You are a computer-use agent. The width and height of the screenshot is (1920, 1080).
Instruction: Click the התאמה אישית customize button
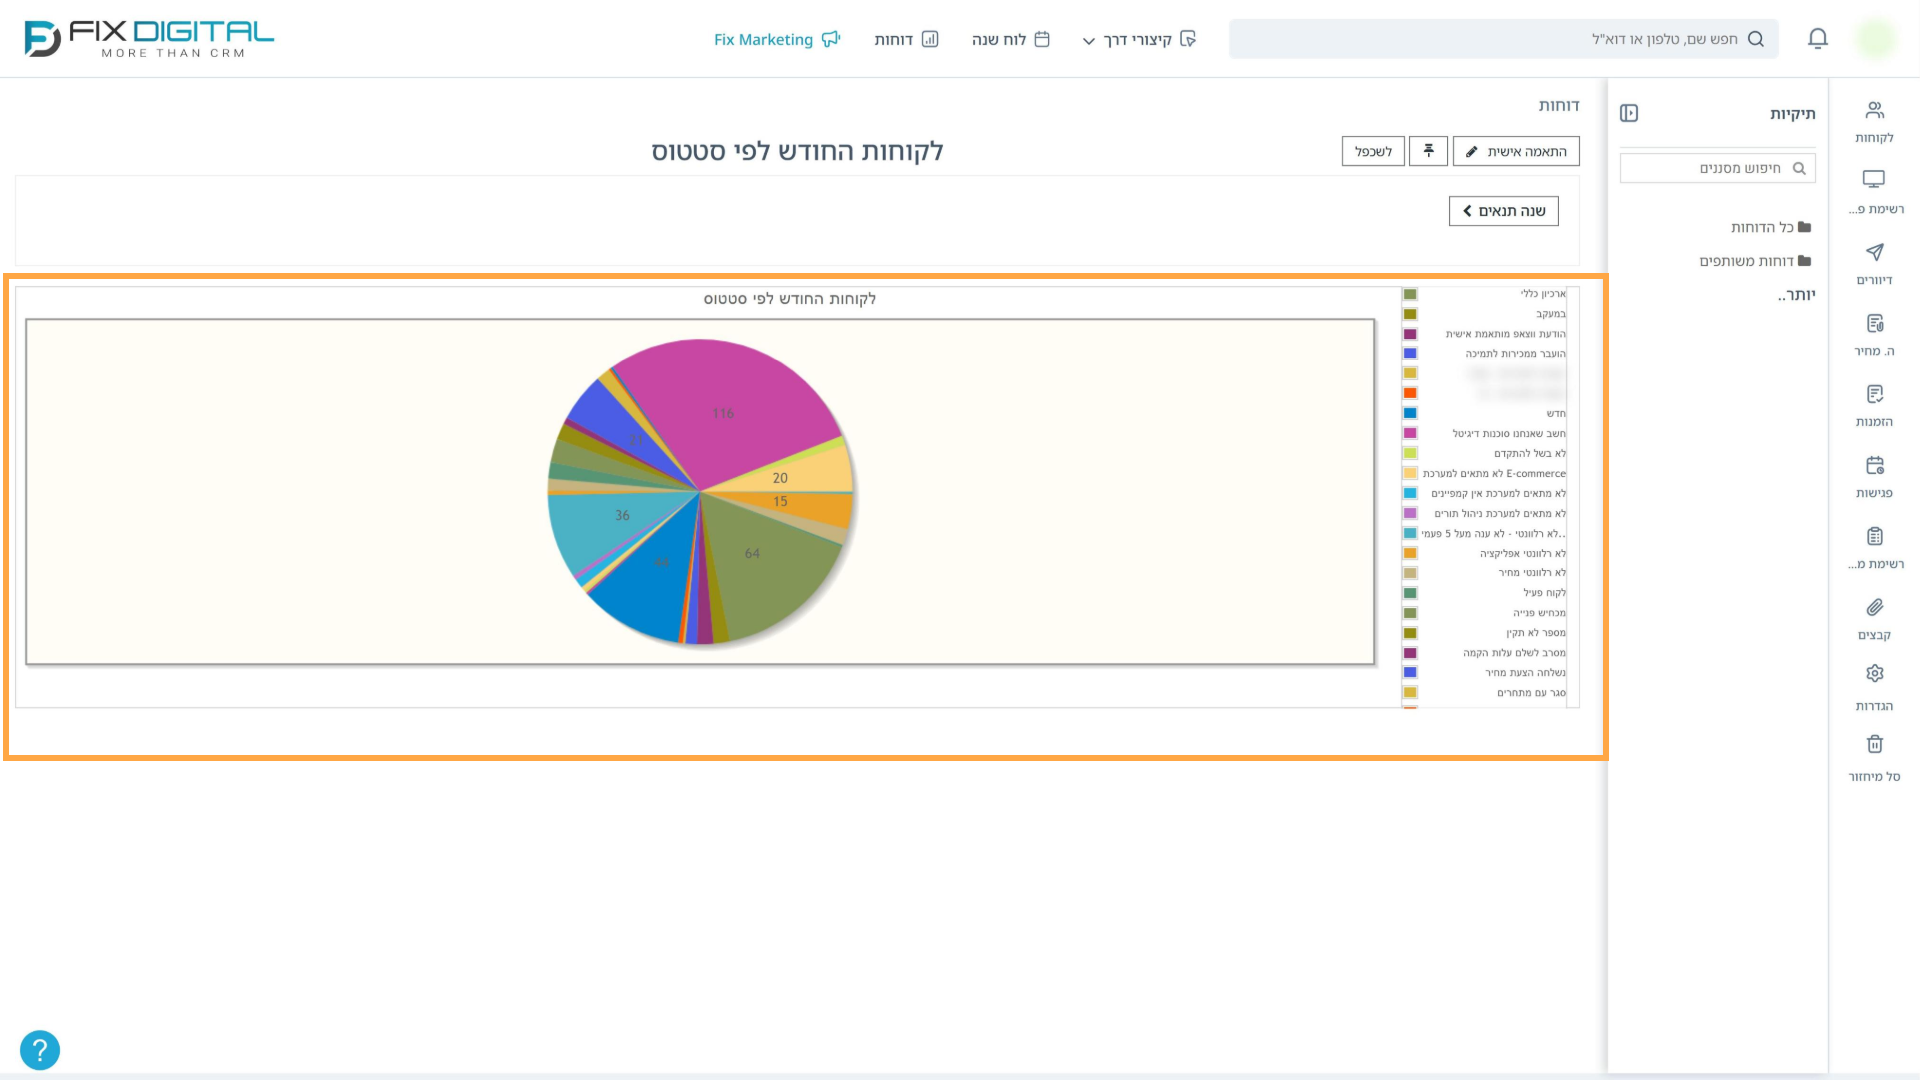1516,151
